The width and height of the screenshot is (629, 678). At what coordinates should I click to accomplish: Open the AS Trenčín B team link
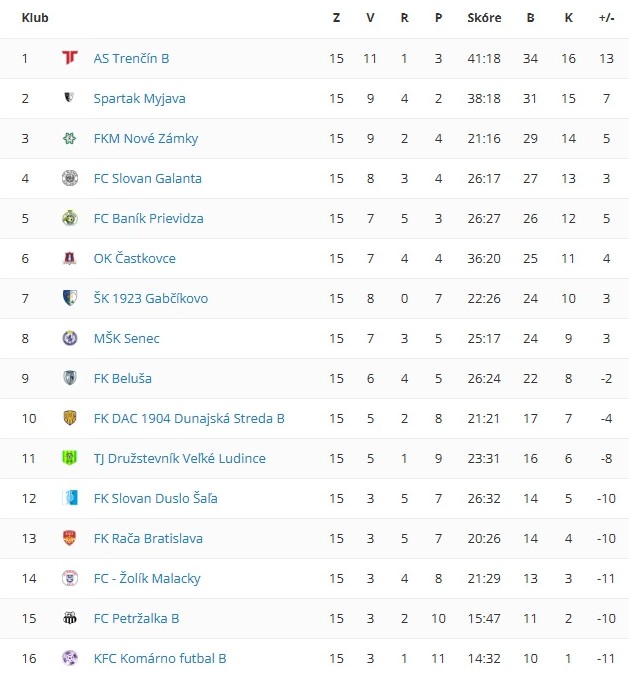point(131,58)
